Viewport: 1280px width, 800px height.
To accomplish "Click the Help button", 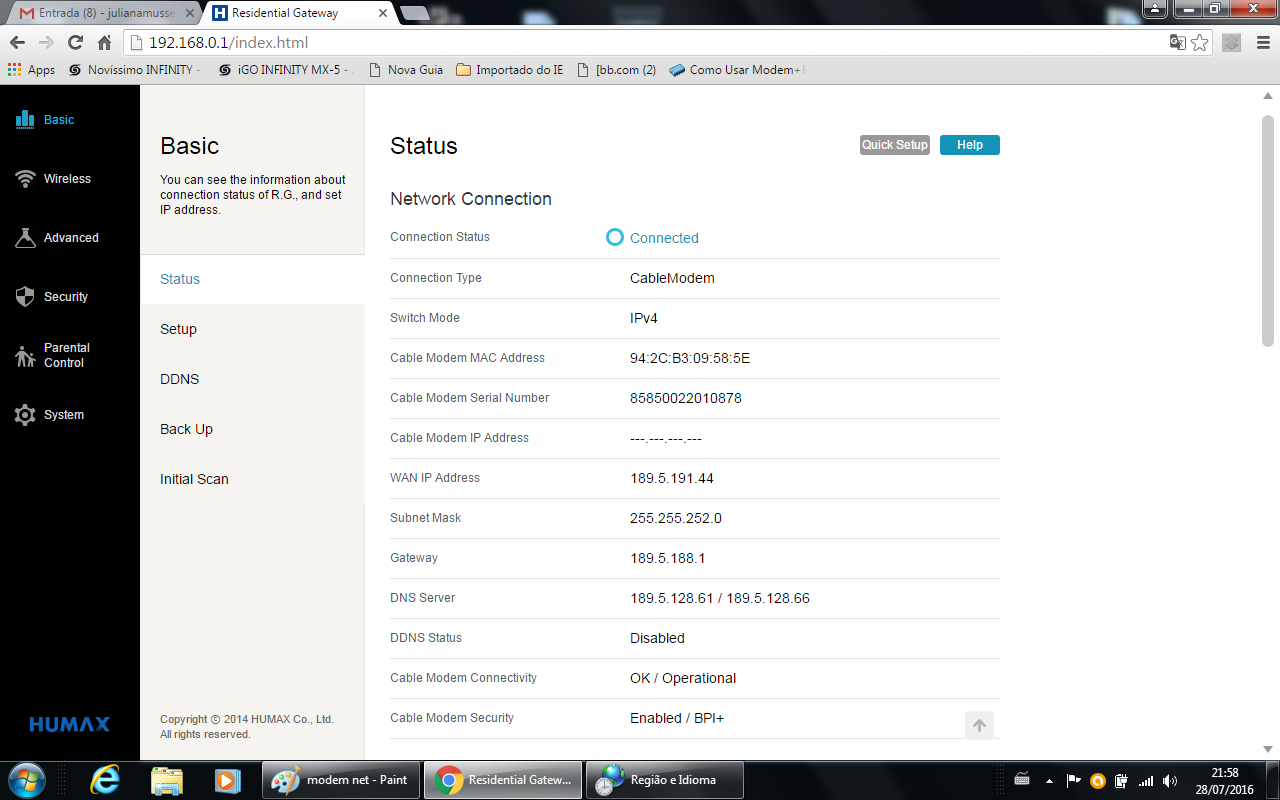I will point(970,145).
